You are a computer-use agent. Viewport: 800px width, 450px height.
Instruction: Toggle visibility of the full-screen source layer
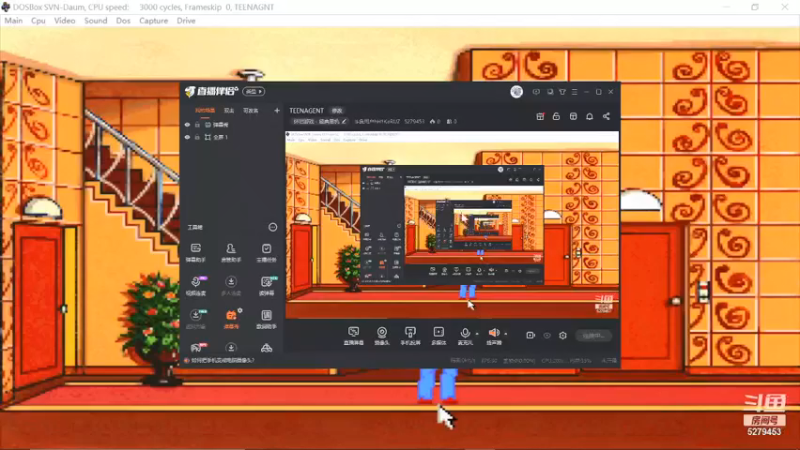pyautogui.click(x=187, y=137)
